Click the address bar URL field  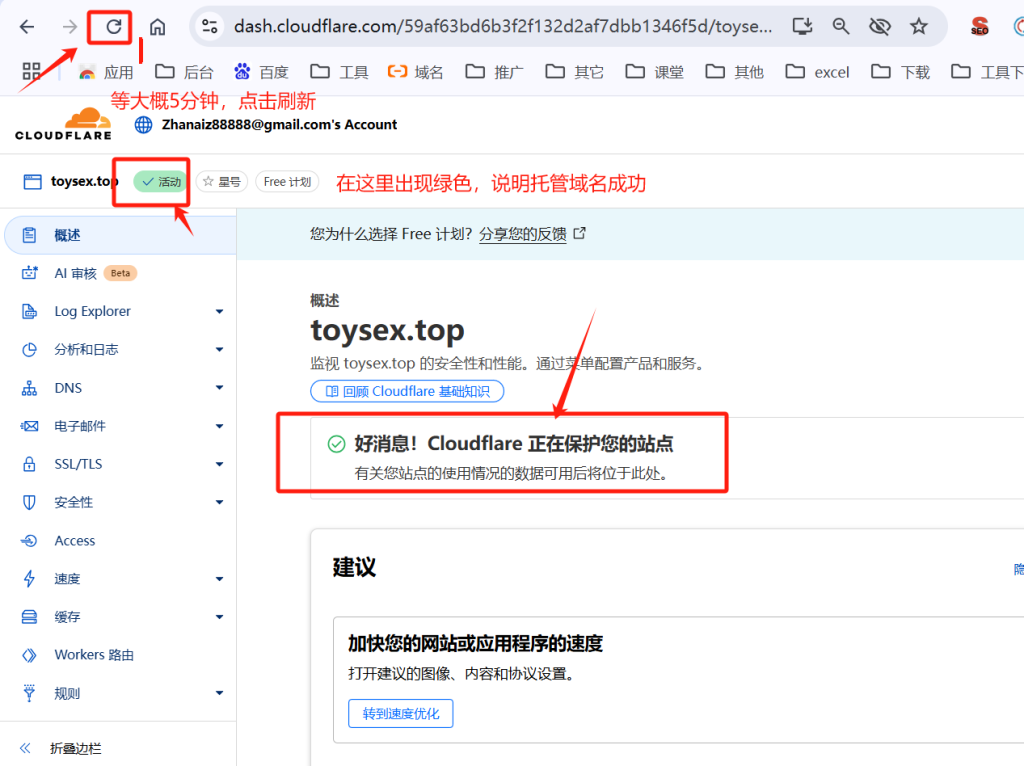pos(503,27)
